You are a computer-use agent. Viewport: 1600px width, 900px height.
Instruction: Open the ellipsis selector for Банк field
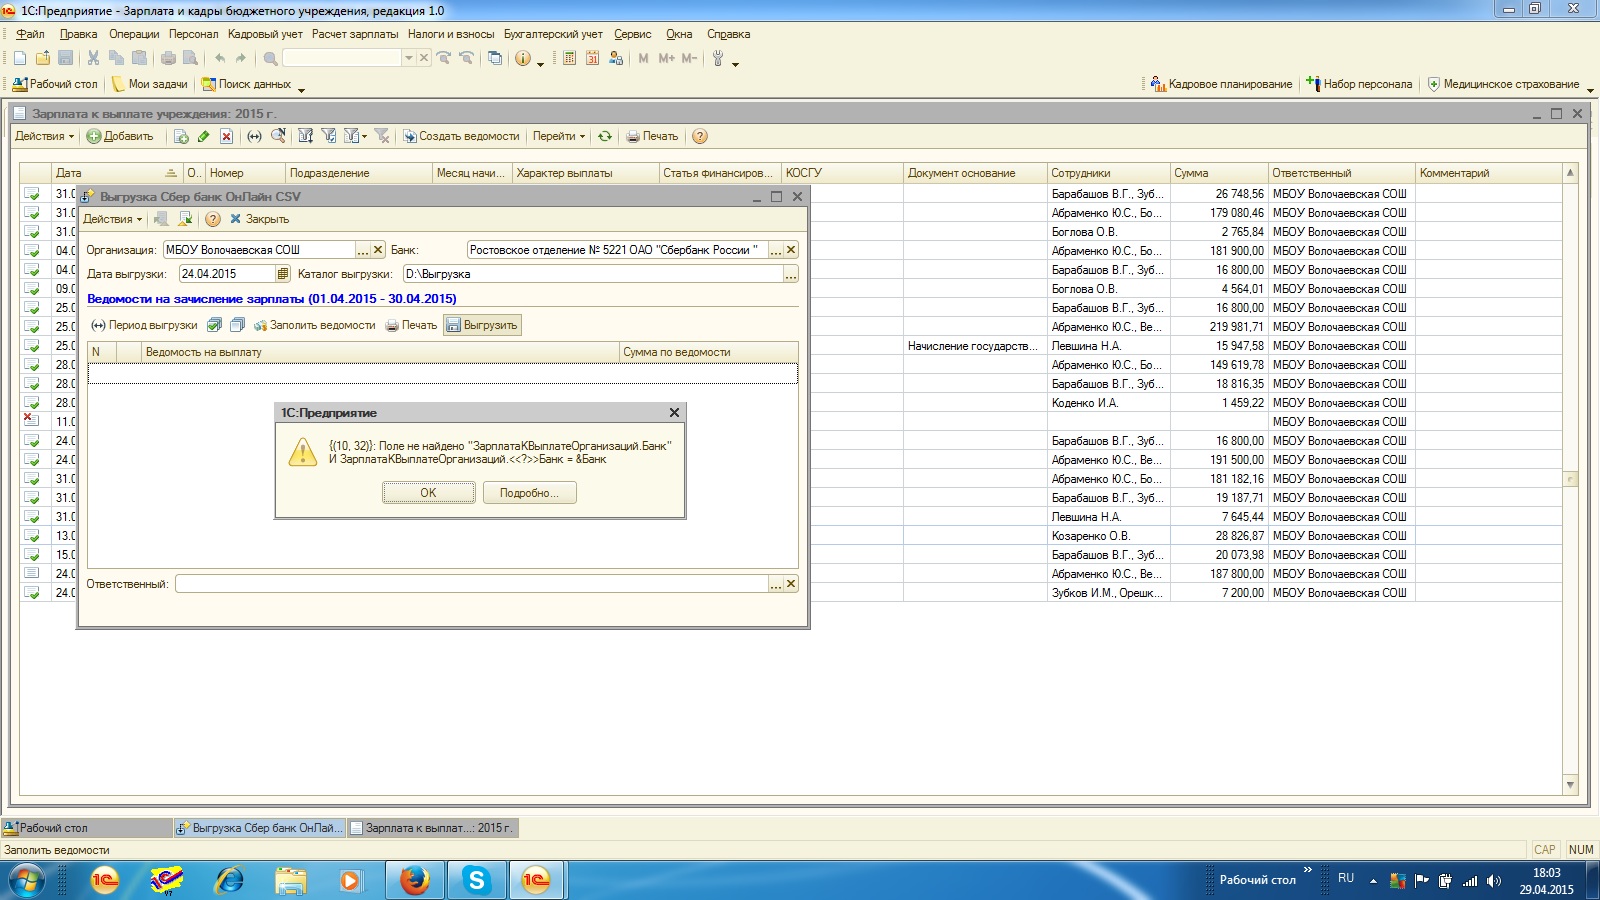coord(776,250)
